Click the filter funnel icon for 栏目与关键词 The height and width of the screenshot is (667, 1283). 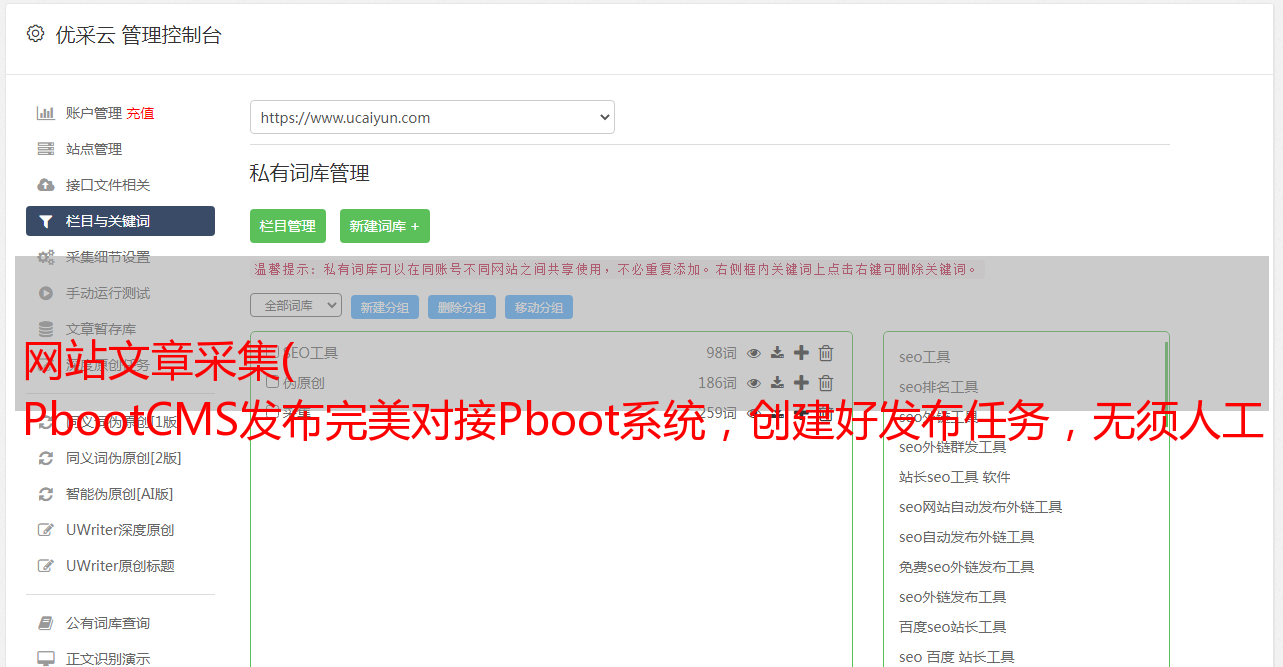point(46,221)
